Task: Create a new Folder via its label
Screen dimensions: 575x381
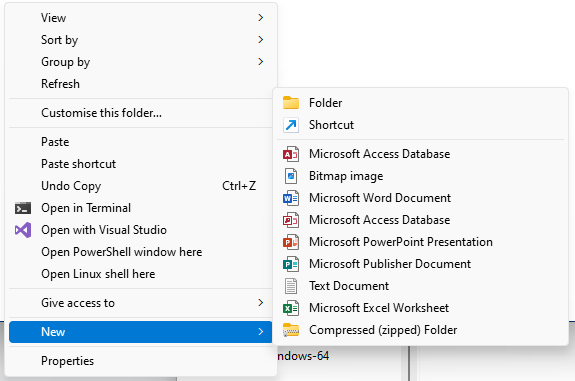Action: tap(325, 103)
